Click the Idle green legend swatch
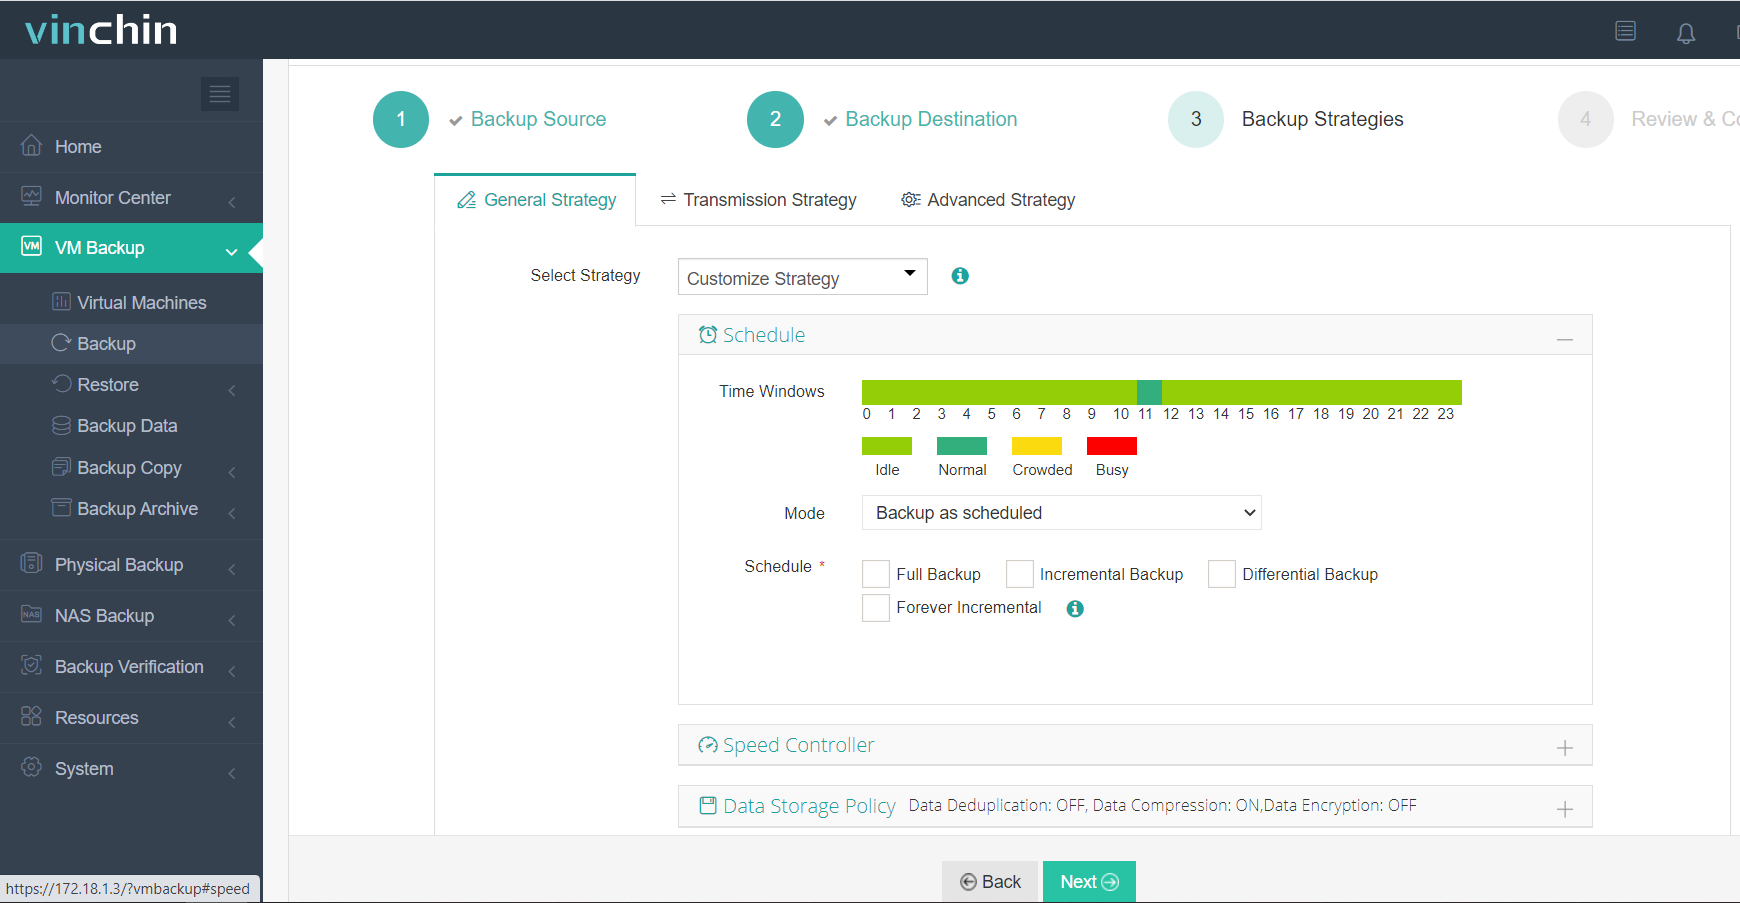The width and height of the screenshot is (1740, 903). tap(887, 446)
